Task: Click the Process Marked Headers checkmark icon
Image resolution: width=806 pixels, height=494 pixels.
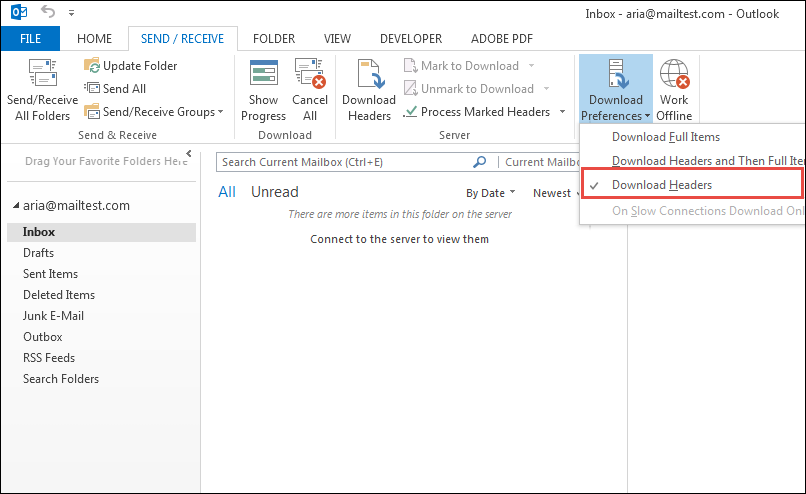Action: click(x=410, y=112)
